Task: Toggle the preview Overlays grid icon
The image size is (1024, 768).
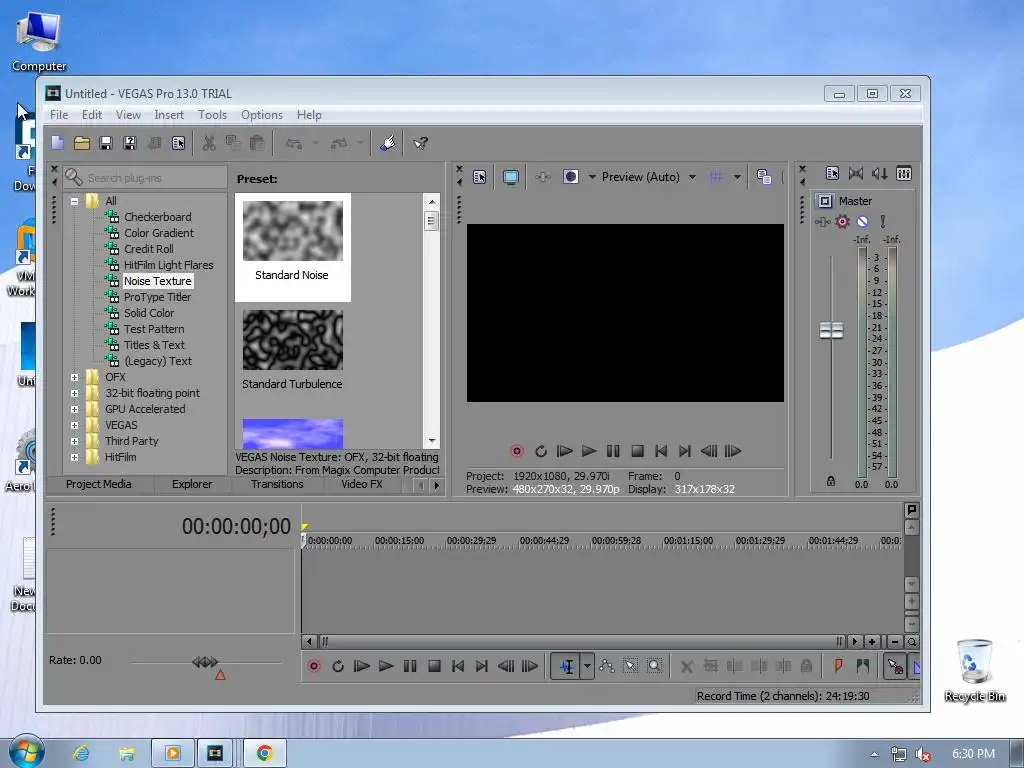Action: 716,177
